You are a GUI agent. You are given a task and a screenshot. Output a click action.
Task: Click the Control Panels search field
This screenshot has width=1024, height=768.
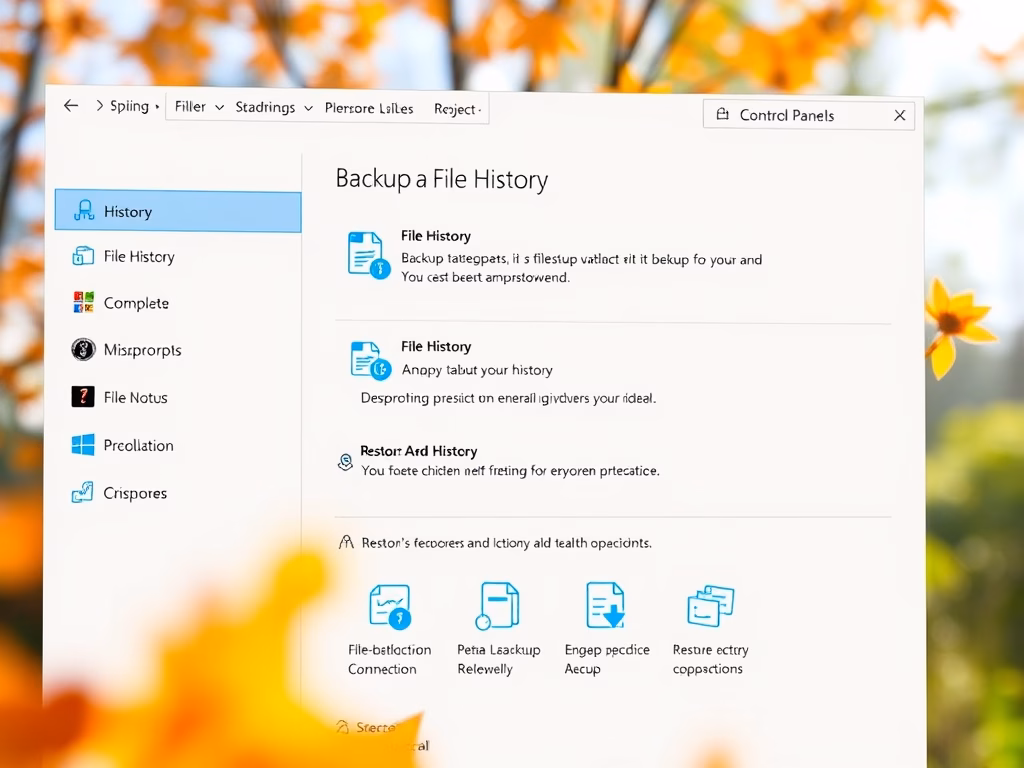[x=808, y=115]
